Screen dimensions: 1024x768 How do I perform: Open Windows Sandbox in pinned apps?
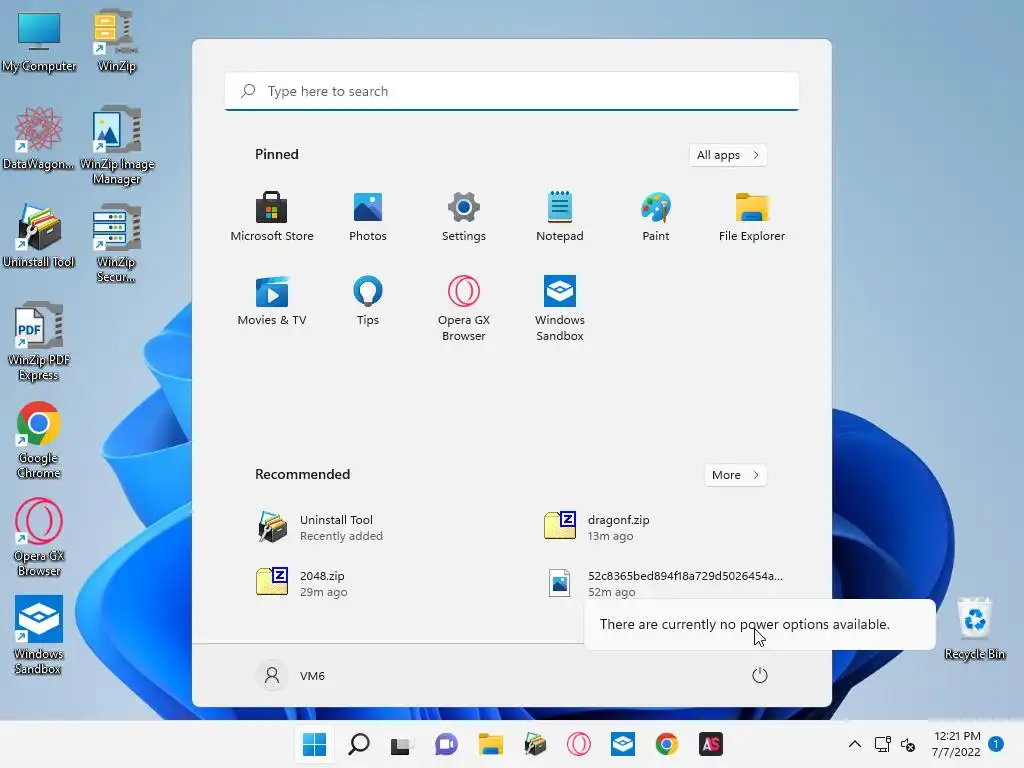560,309
